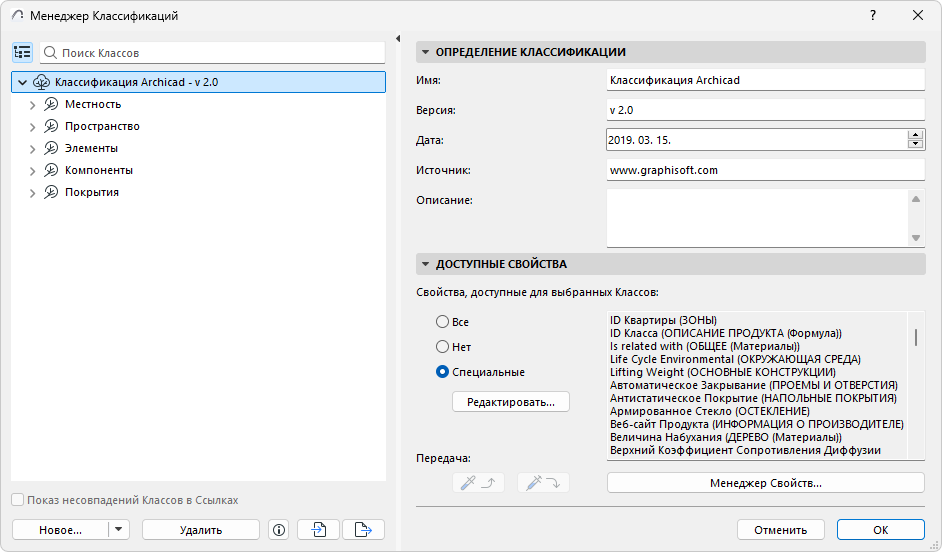Screen dimensions: 942x552
Task: Open the help question mark in title bar
Action: click(873, 16)
